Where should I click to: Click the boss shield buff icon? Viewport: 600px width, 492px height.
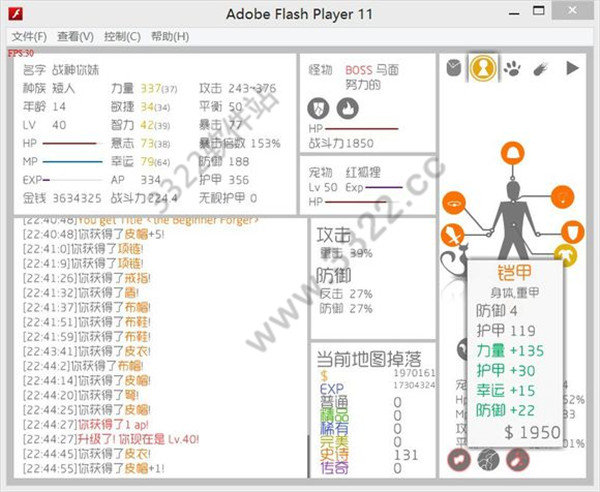point(318,108)
